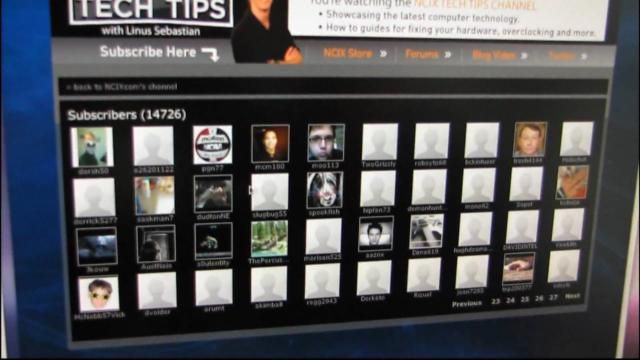This screenshot has width=640, height=360.
Task: Jump to subscribers page 27
Action: (553, 298)
